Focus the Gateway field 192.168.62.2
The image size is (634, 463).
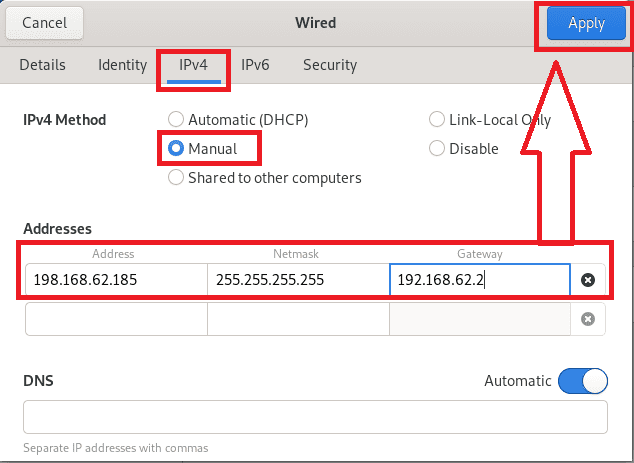[480, 280]
